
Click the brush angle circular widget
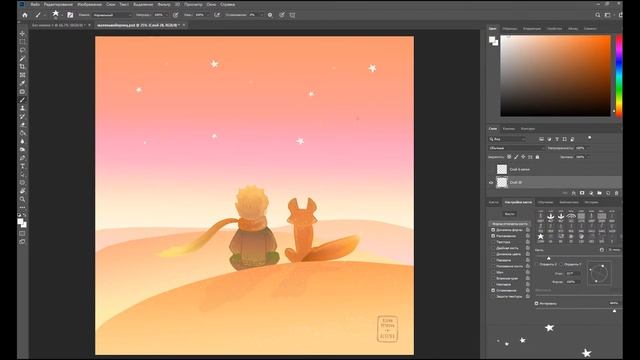[599, 273]
